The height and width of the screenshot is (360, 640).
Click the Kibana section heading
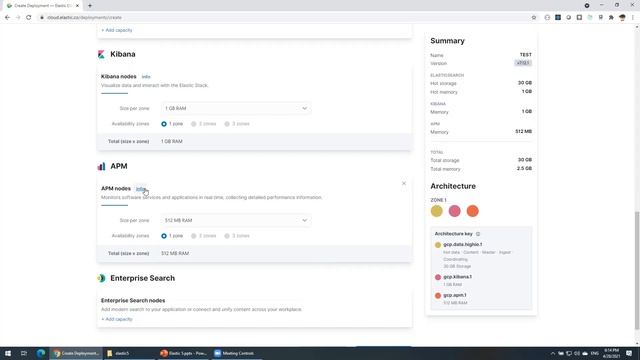(122, 54)
